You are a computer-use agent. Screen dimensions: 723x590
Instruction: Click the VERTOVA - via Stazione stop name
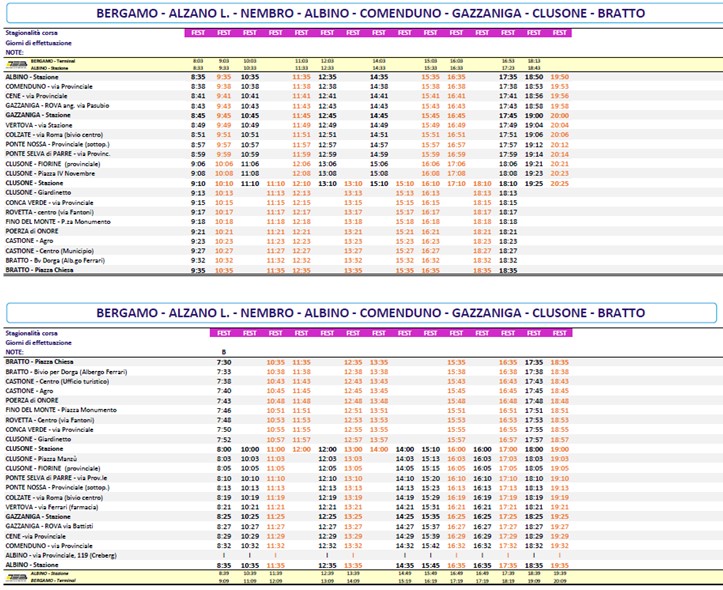[39, 125]
